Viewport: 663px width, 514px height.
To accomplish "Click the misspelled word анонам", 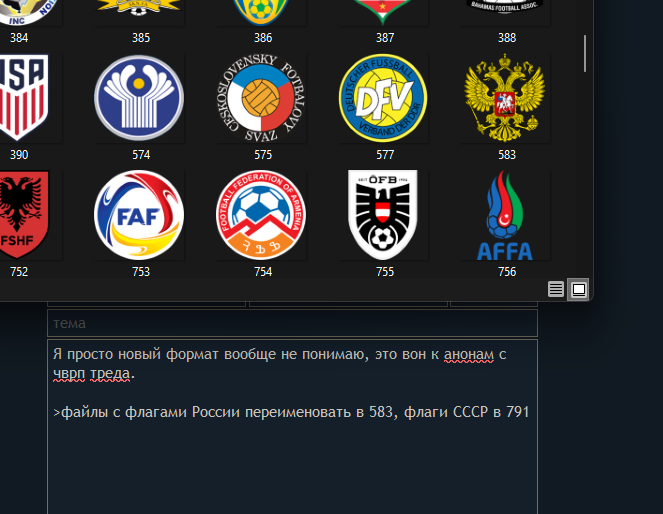I will coord(468,354).
